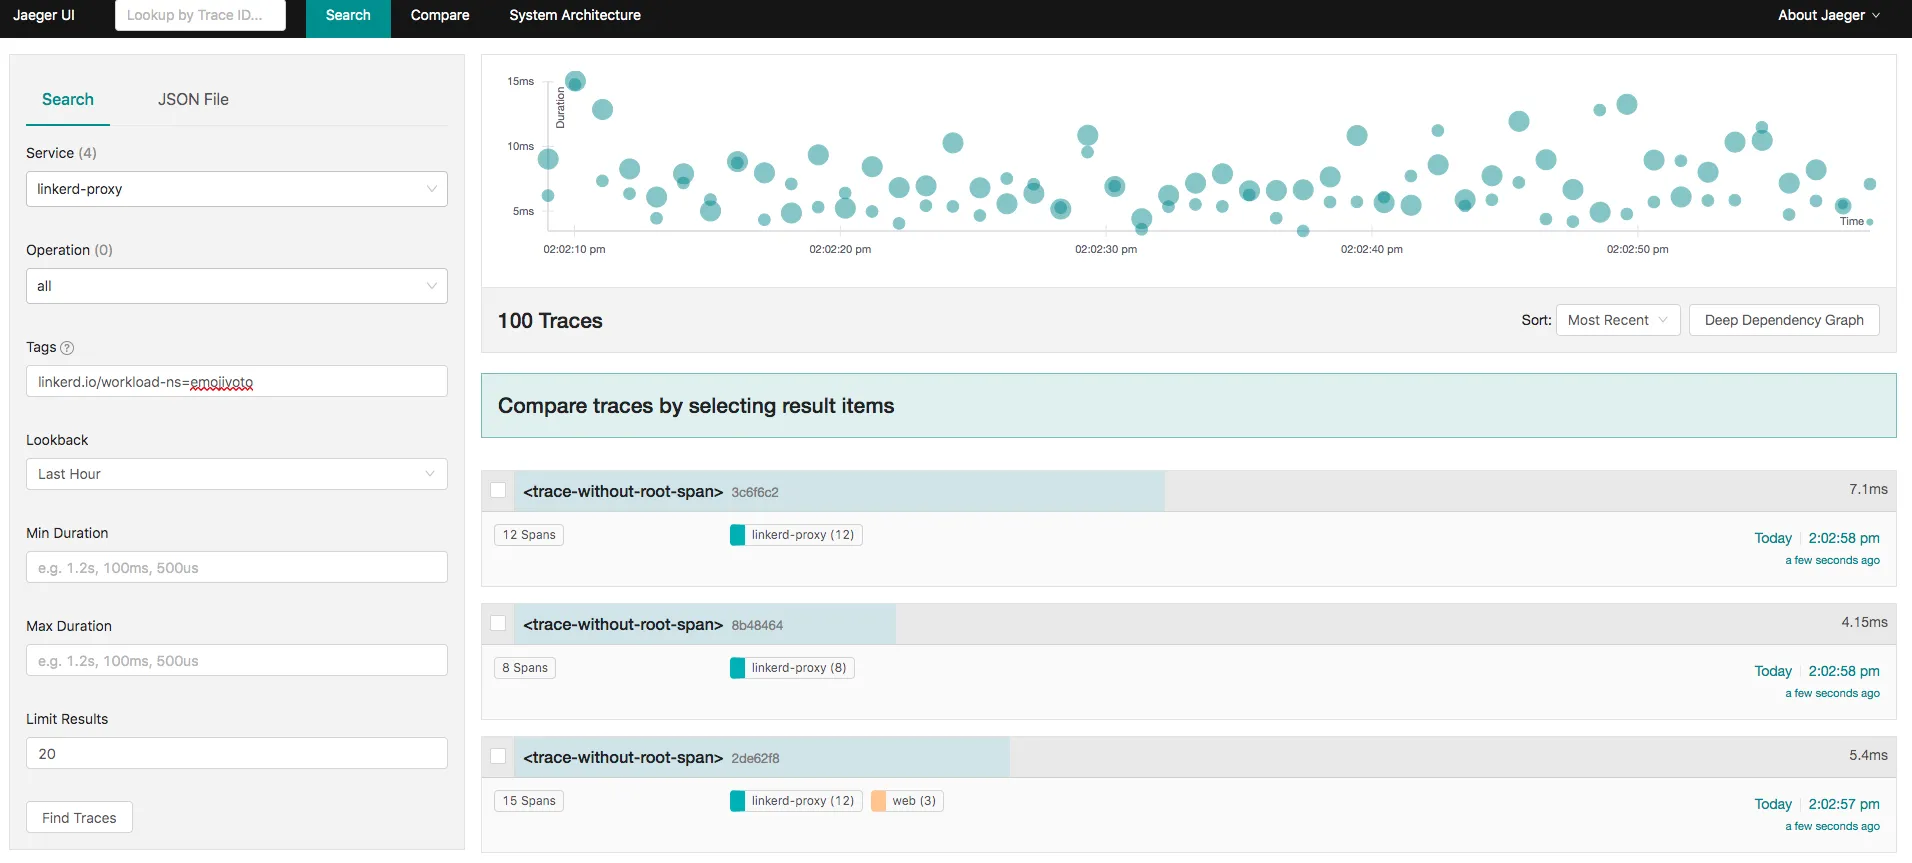Viewport: 1912px width, 863px height.
Task: Click the orange web (3) service swatch
Action: coord(878,801)
